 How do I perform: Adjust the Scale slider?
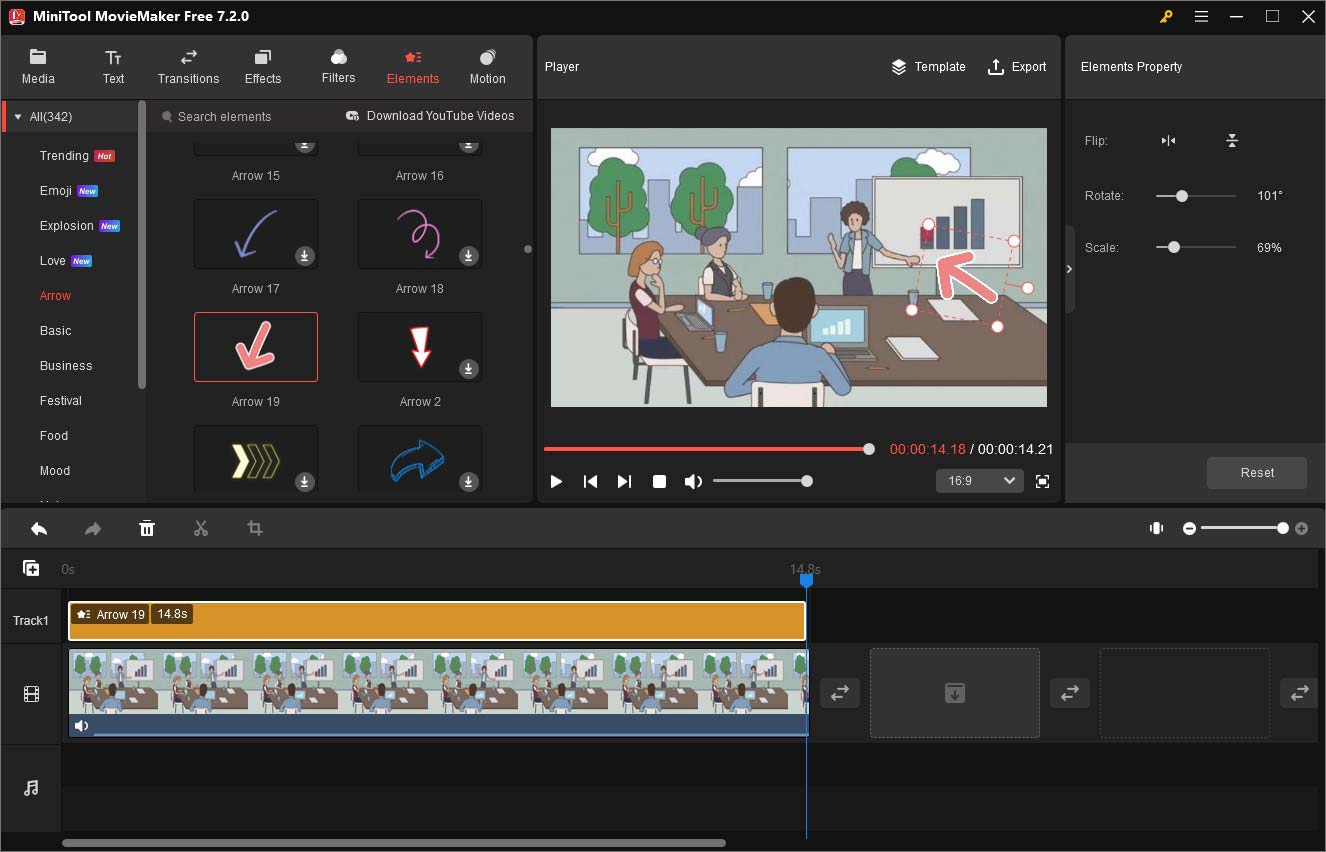click(x=1174, y=247)
